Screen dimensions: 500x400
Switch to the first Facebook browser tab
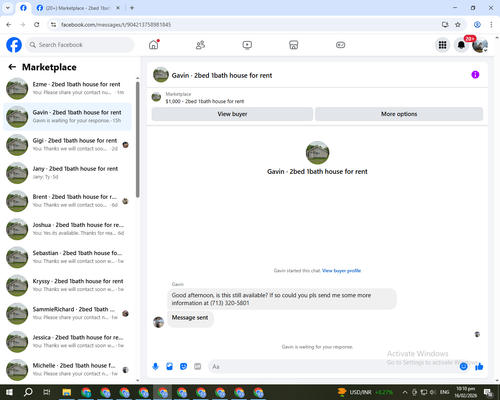(23, 8)
